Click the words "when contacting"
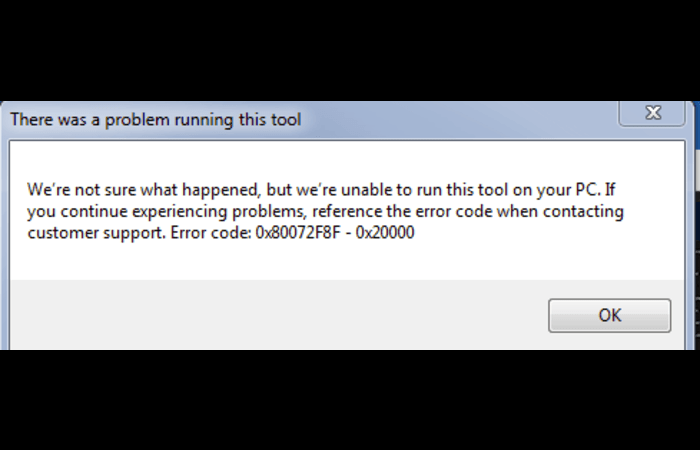Screen dimensions: 700x450 [x=568, y=211]
